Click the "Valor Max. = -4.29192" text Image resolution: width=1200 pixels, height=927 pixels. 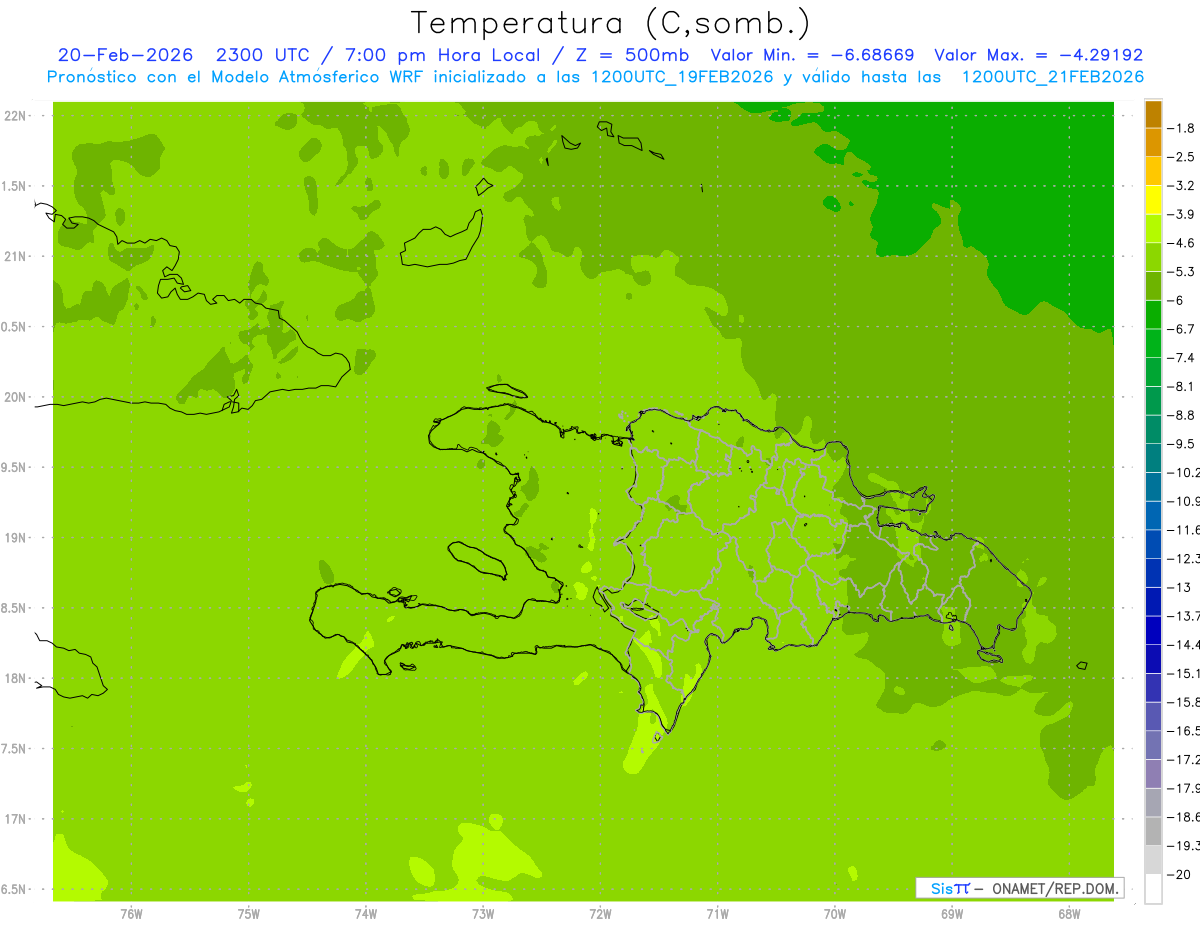click(1038, 55)
